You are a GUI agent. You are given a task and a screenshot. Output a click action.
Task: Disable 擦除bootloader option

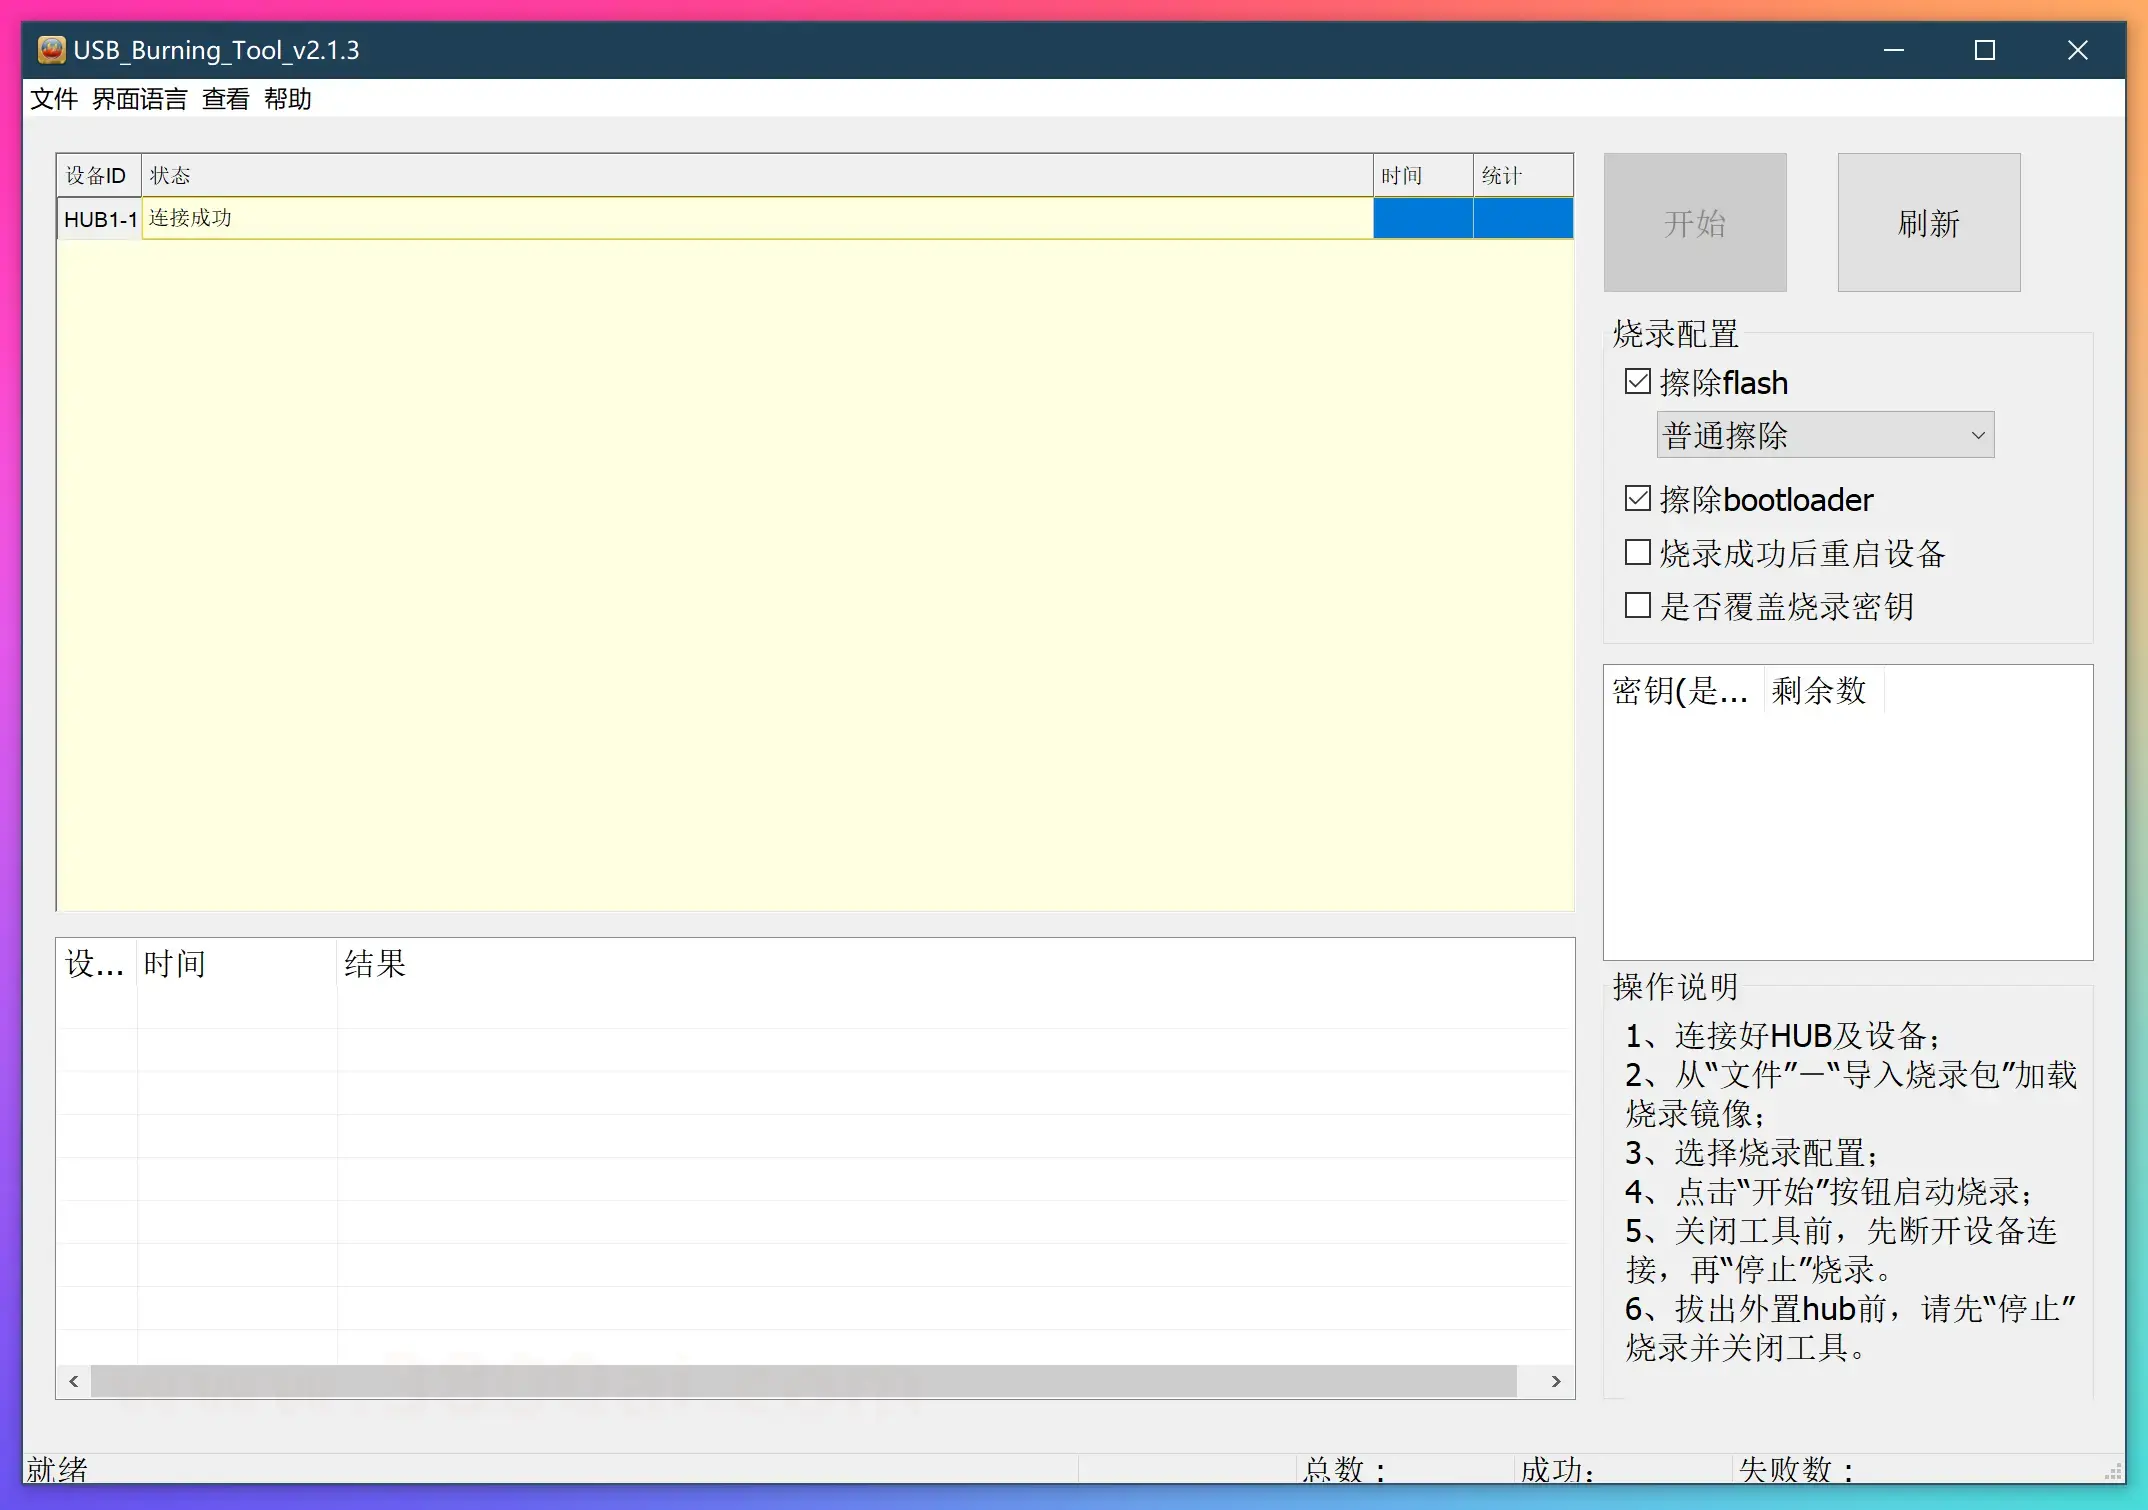[x=1636, y=498]
